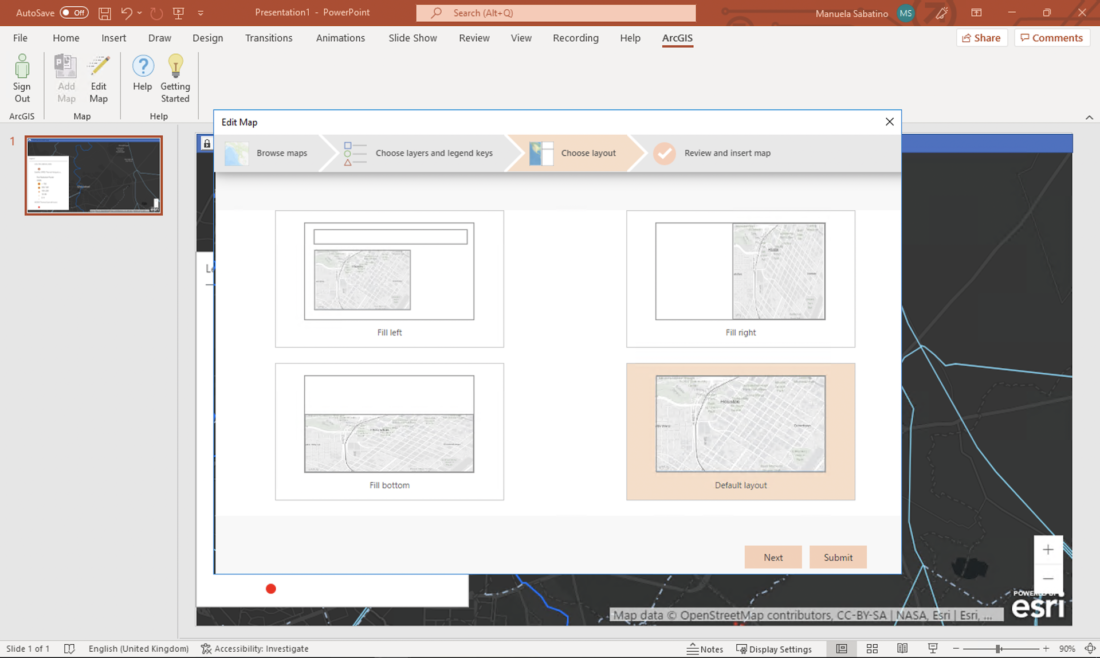Click the pen icon near account
This screenshot has width=1100, height=658.
[941, 13]
